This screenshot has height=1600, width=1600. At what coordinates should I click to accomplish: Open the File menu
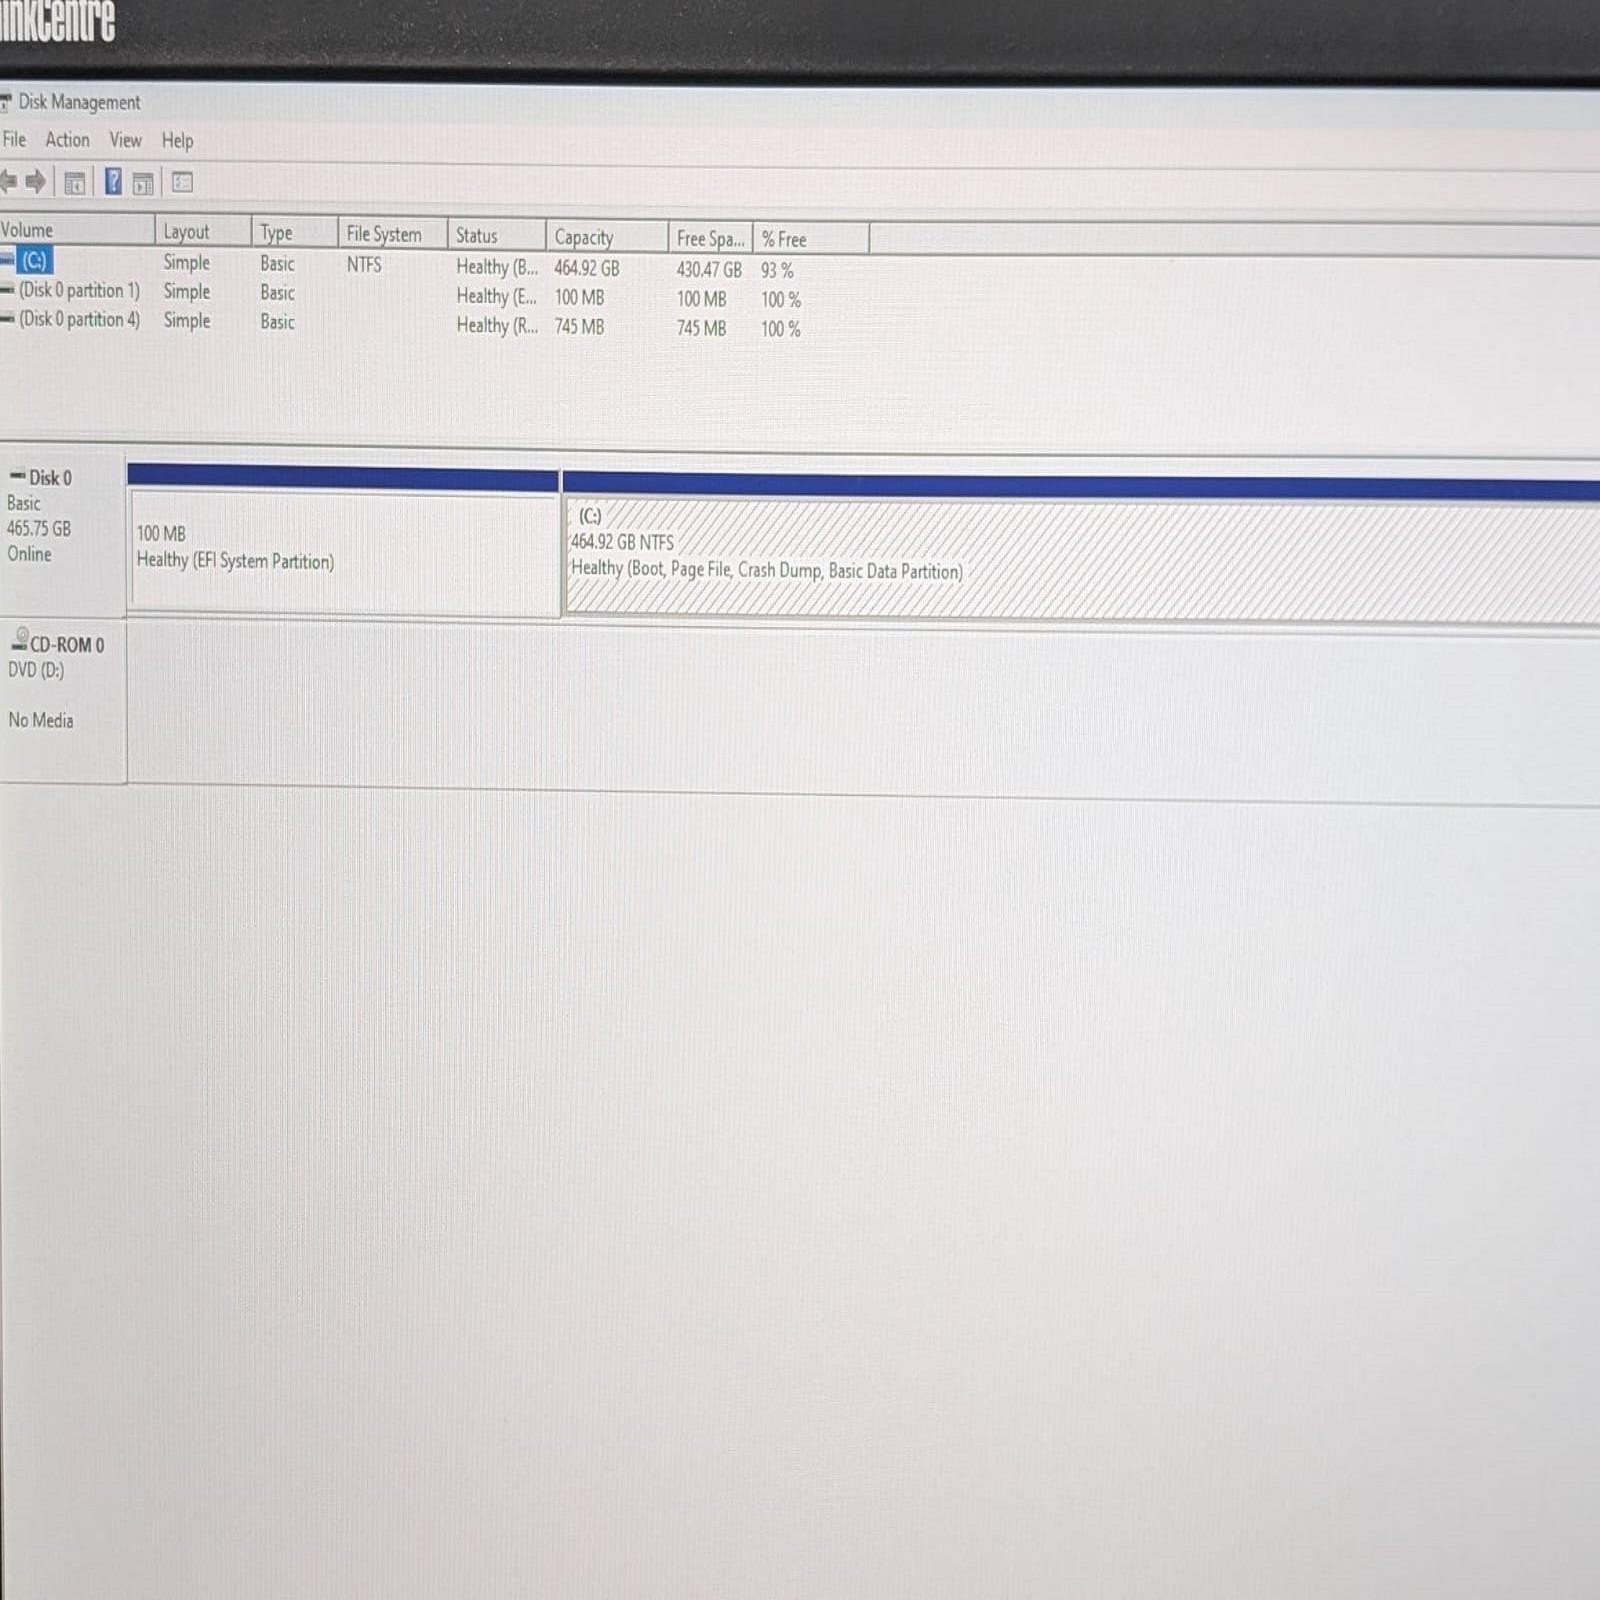coord(13,140)
